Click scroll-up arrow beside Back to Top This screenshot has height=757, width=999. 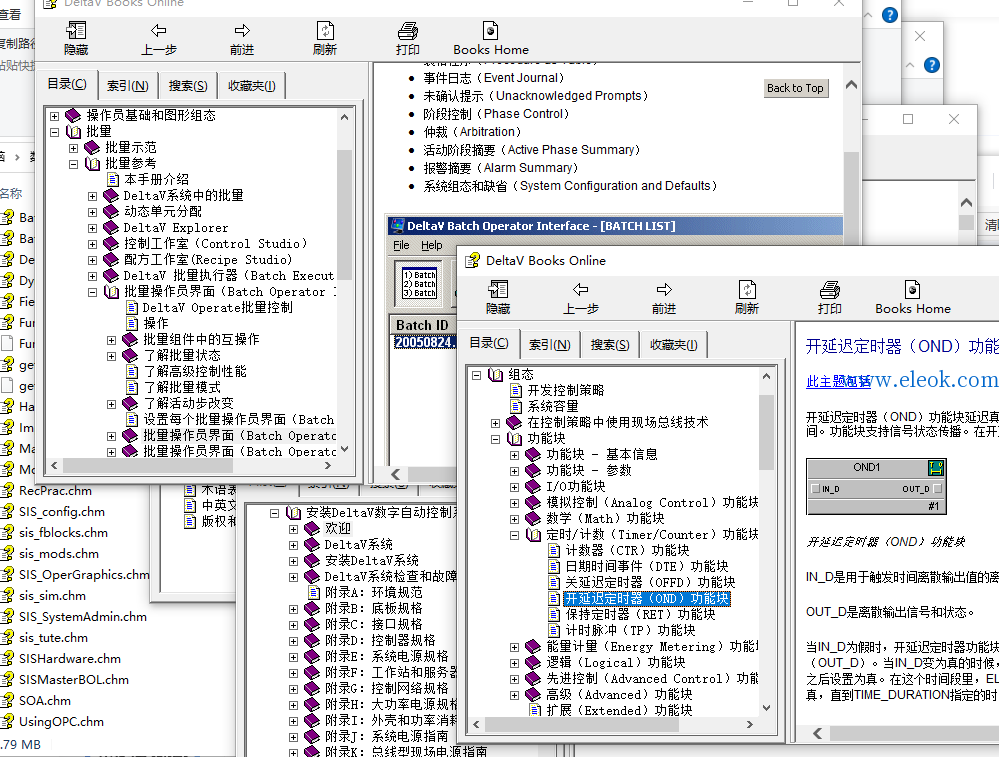click(x=851, y=85)
